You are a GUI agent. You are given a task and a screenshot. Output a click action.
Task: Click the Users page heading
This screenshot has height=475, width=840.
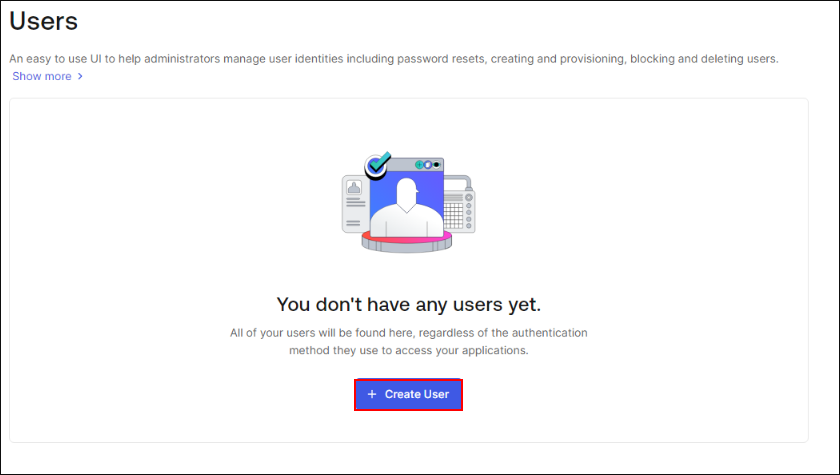pos(43,19)
